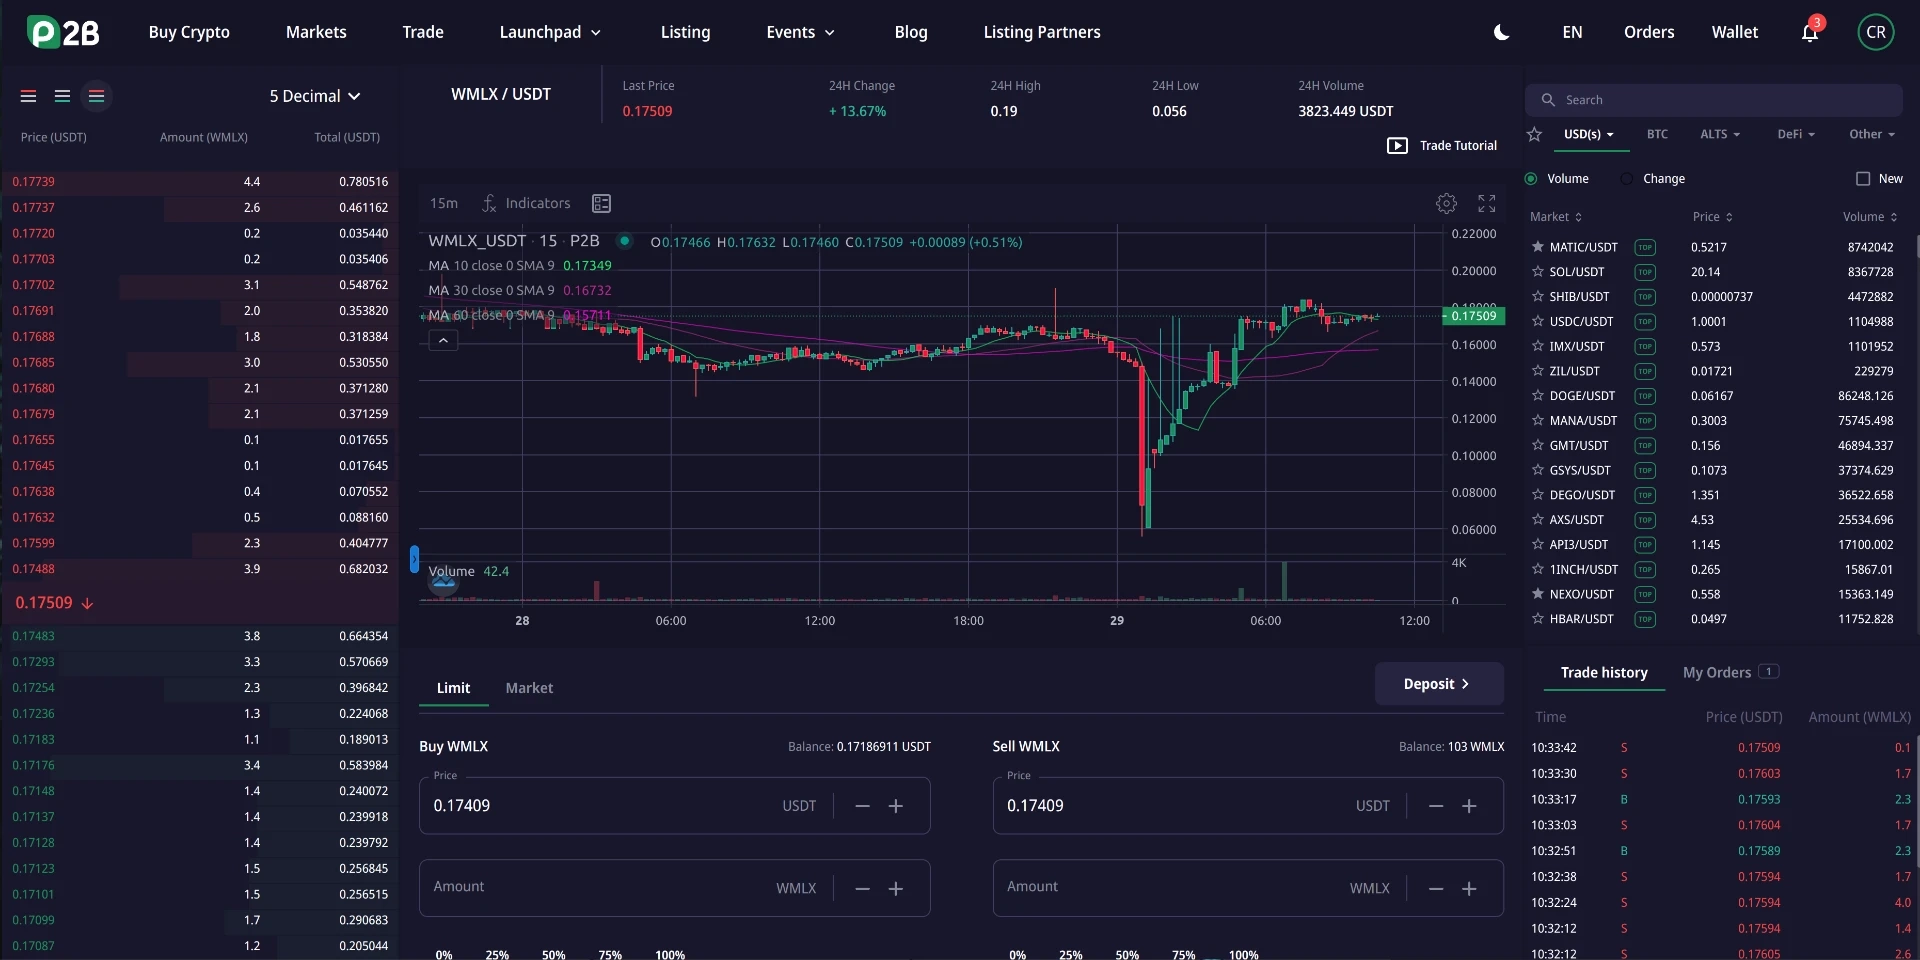
Task: Click the Trade Tutorial video icon
Action: tap(1397, 146)
